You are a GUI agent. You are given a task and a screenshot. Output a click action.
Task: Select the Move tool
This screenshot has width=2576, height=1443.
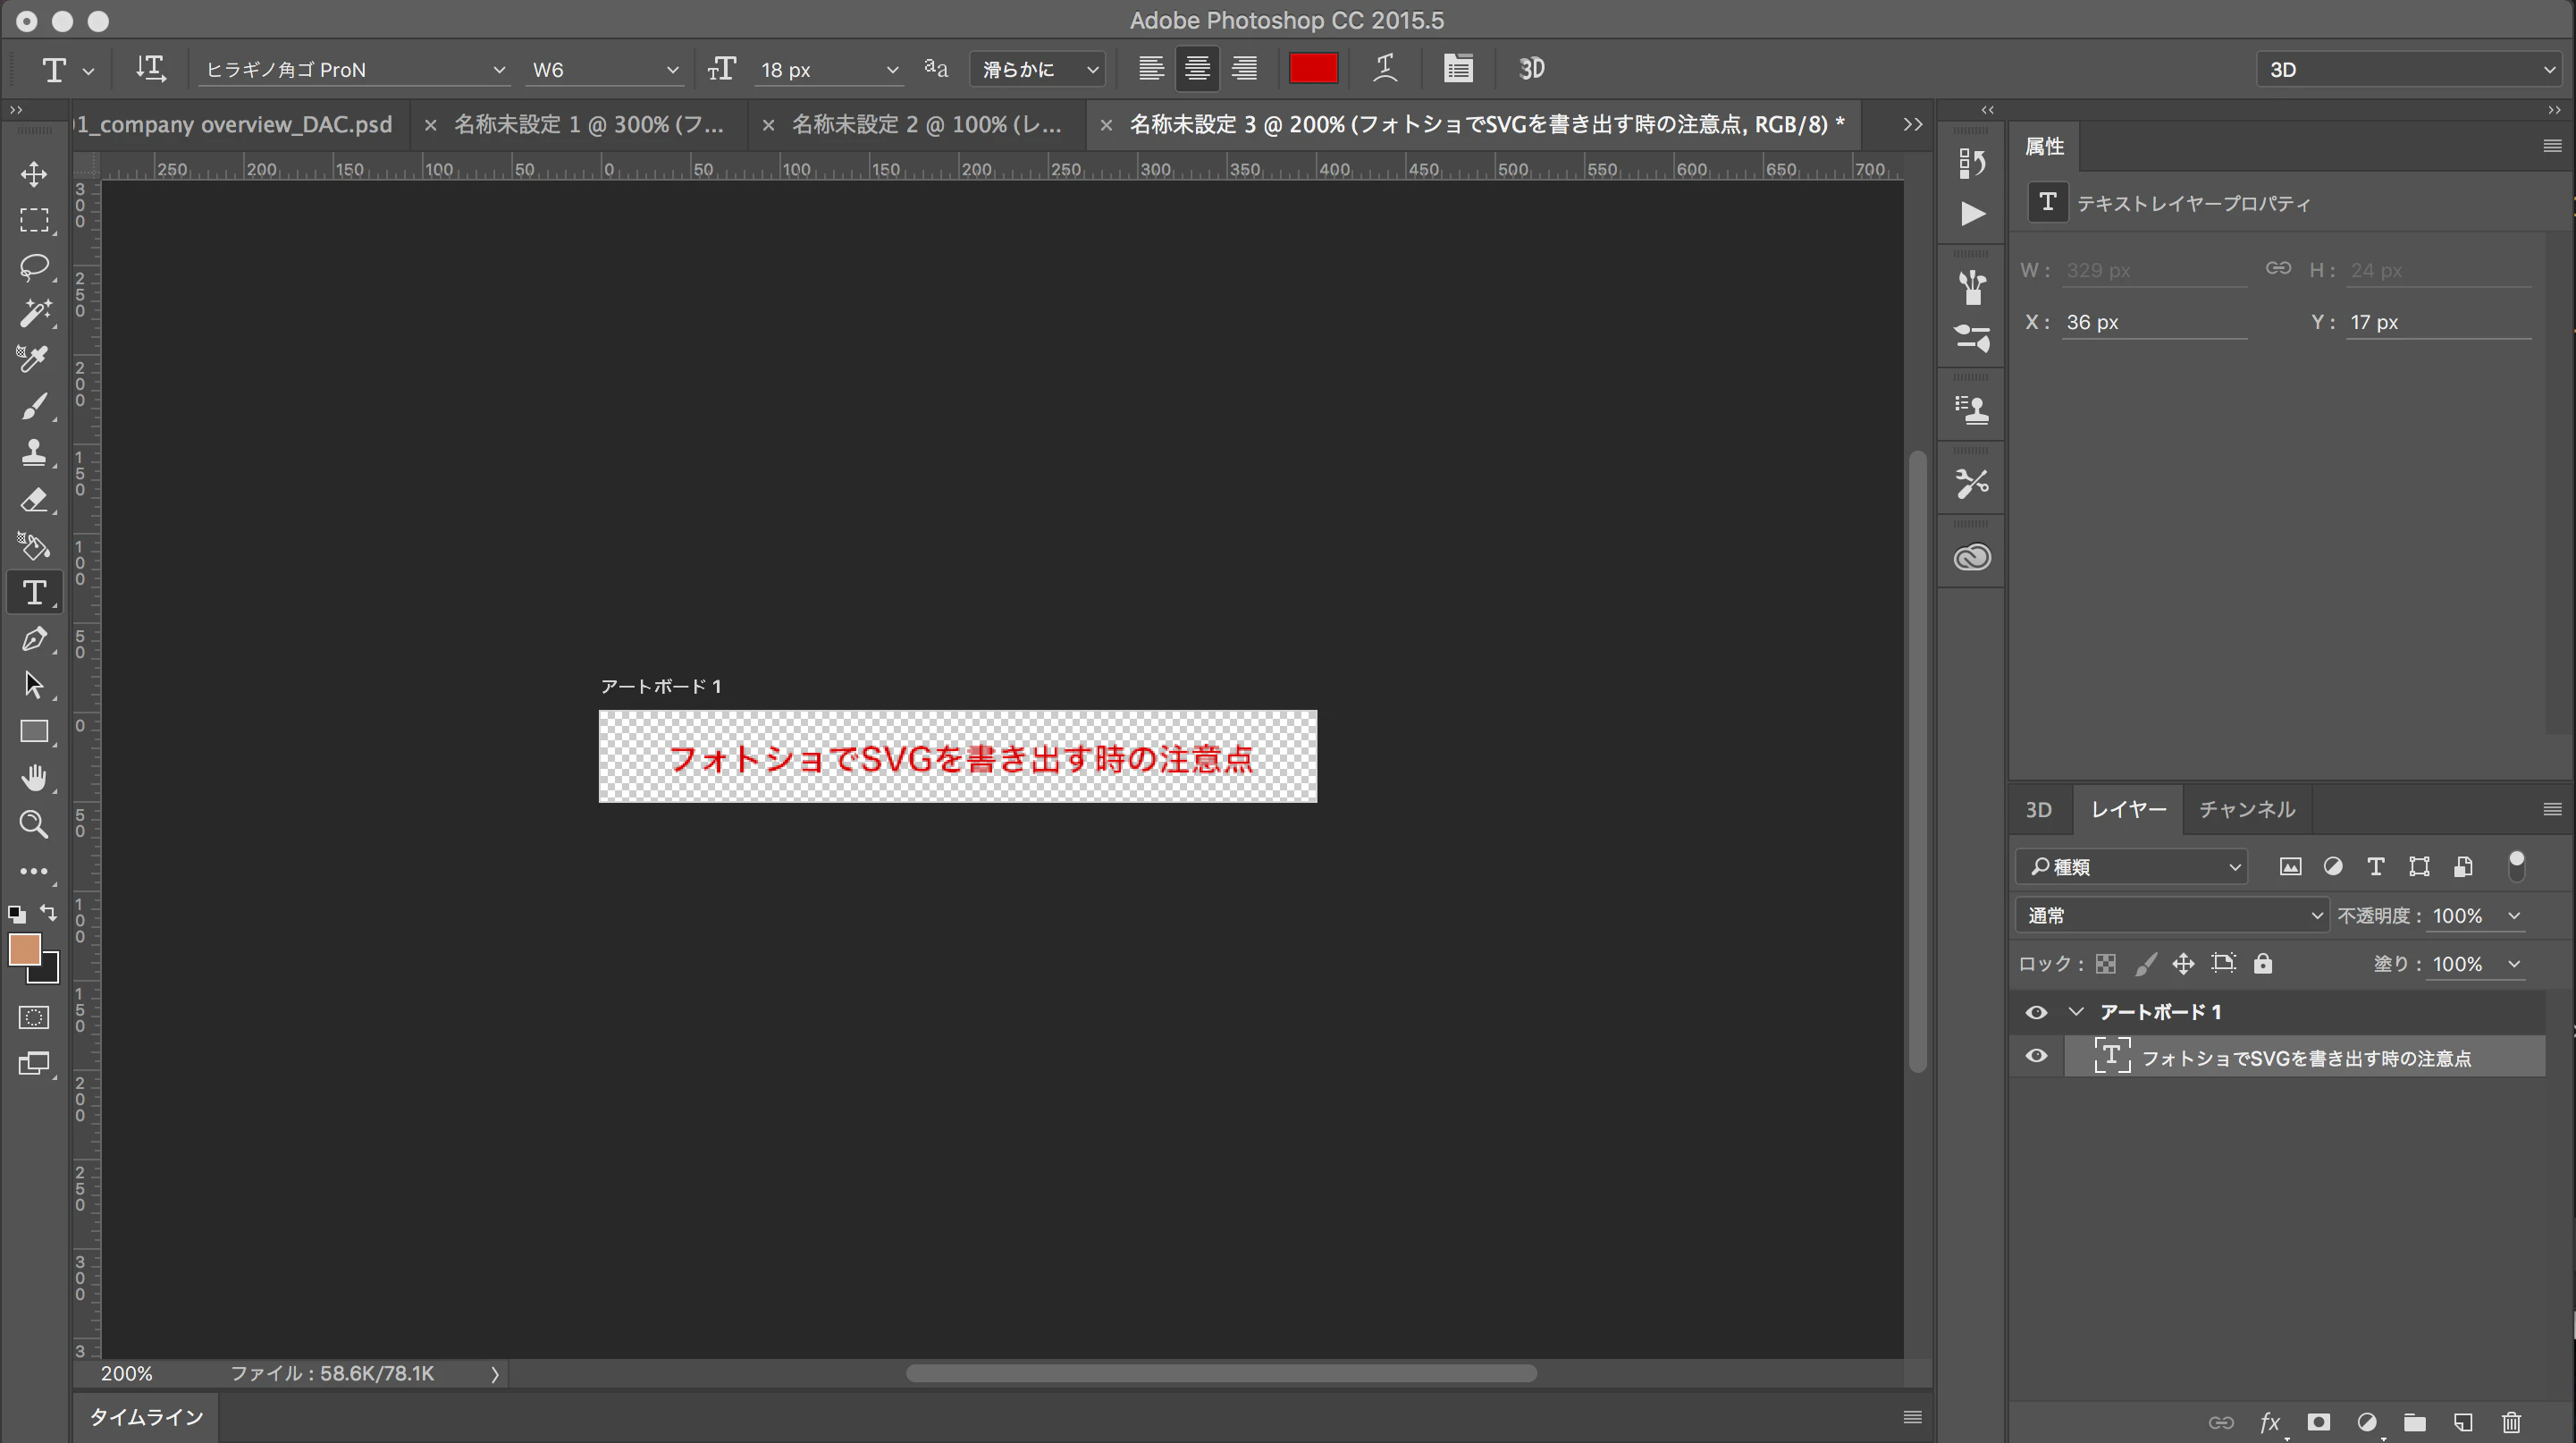[x=34, y=174]
